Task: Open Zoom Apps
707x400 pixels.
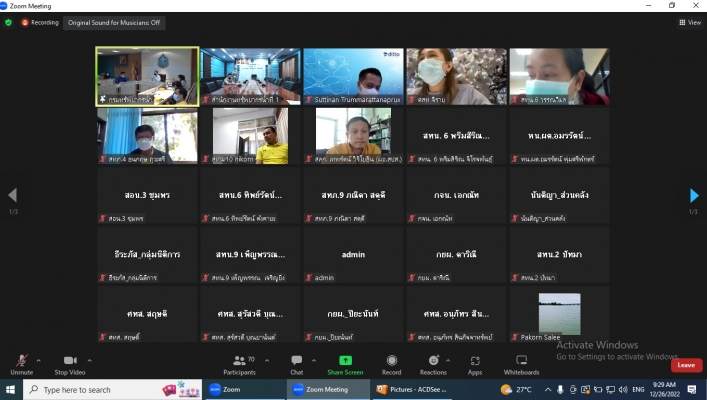Action: tap(475, 365)
